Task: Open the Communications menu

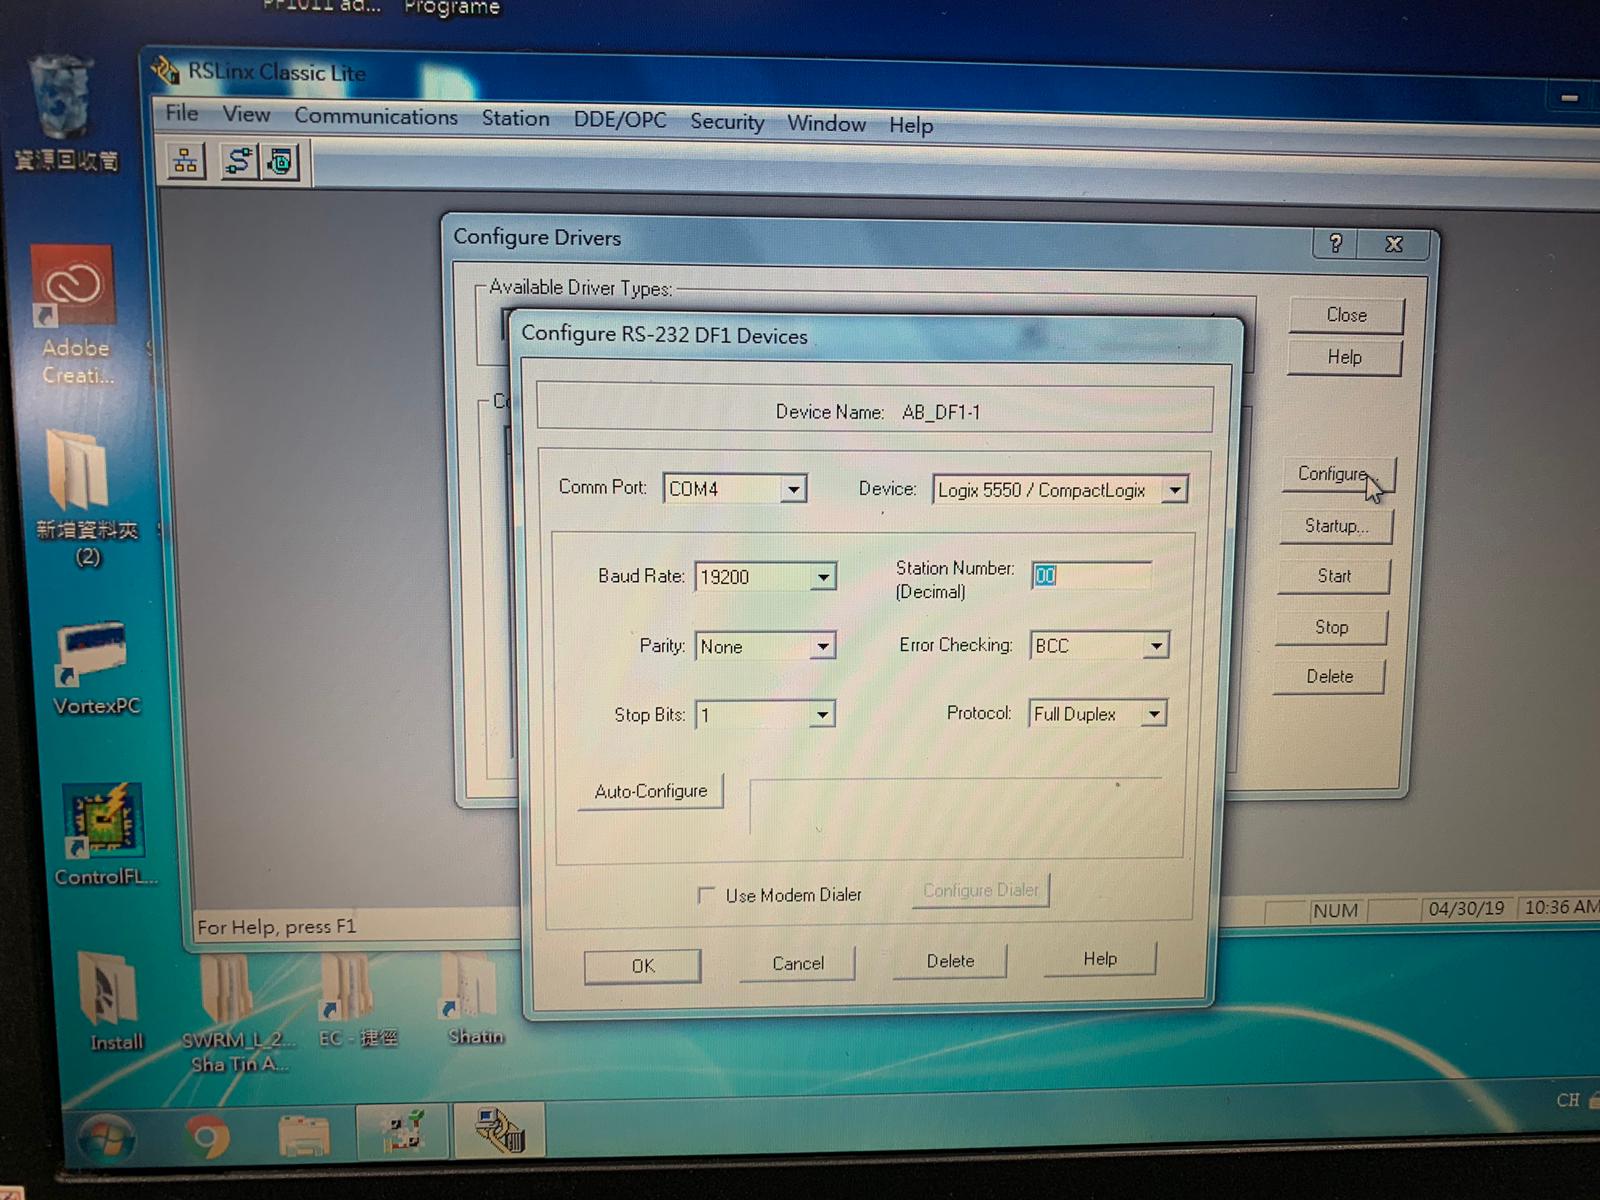Action: [x=375, y=117]
